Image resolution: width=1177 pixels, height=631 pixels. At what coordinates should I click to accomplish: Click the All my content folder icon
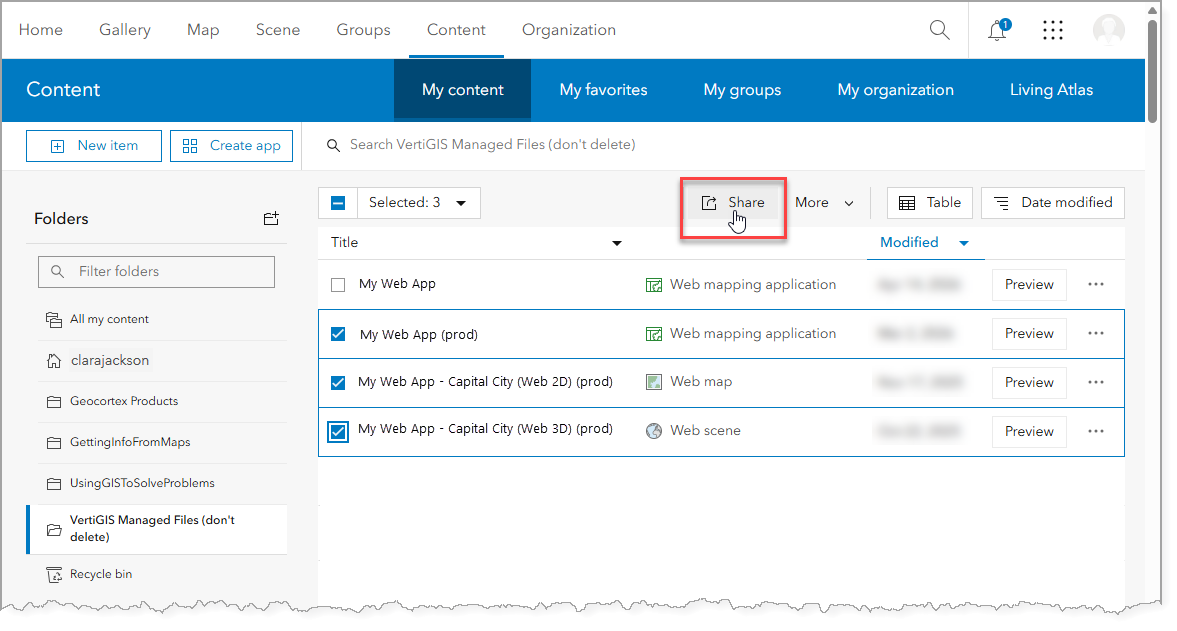pos(54,320)
